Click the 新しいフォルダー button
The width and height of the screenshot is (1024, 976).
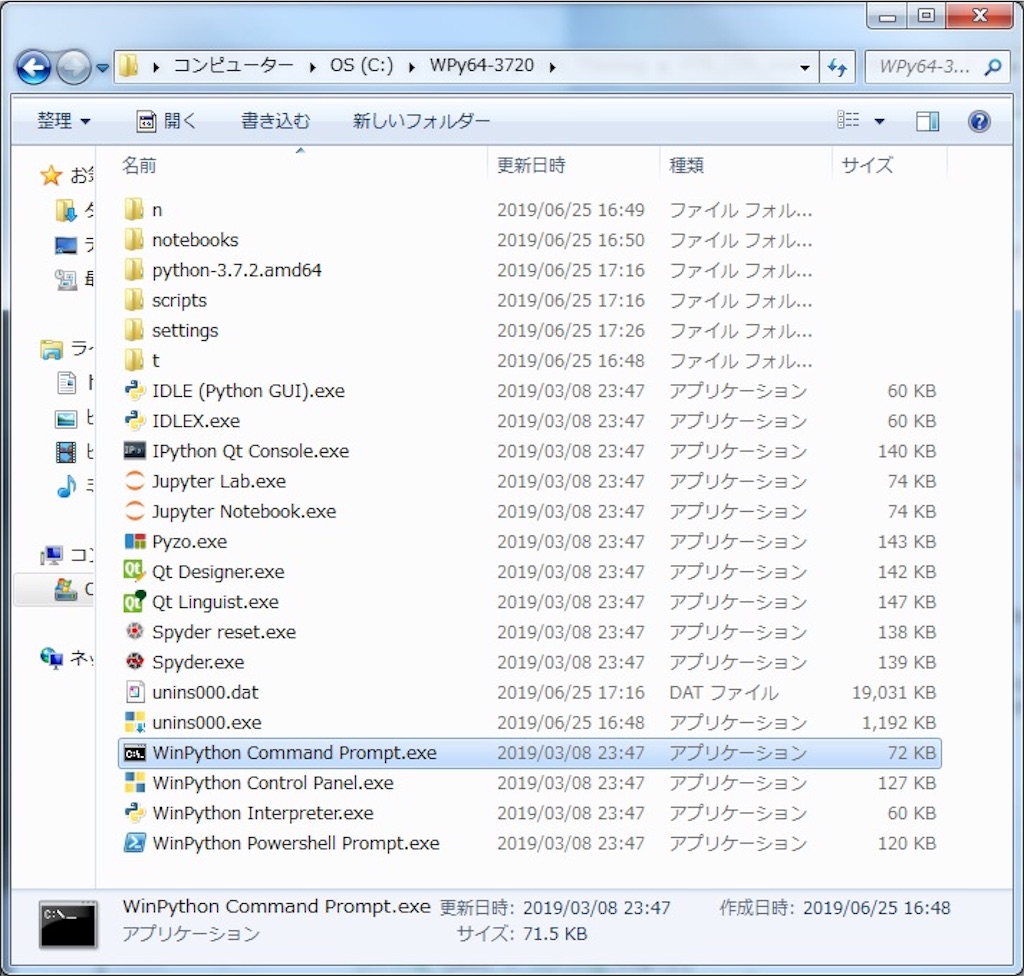point(421,121)
